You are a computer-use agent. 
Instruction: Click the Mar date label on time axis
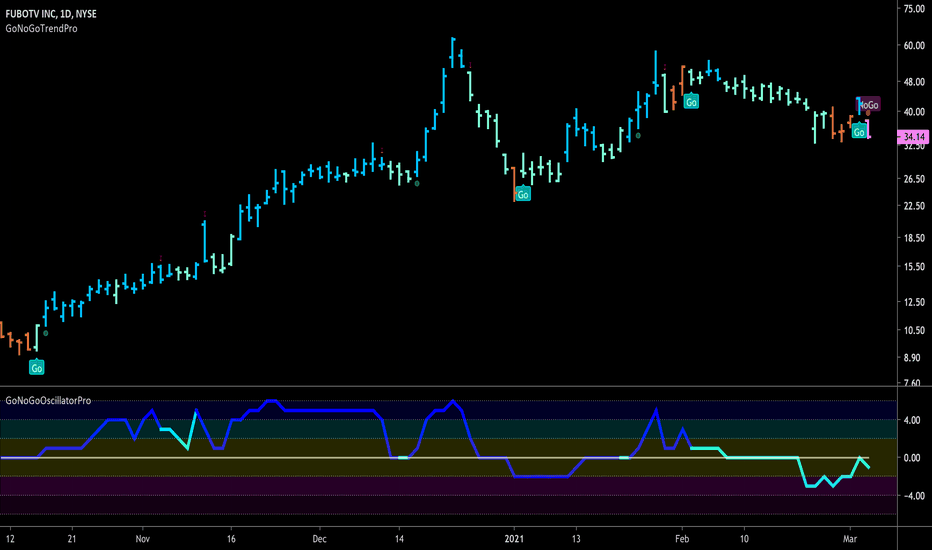(850, 539)
